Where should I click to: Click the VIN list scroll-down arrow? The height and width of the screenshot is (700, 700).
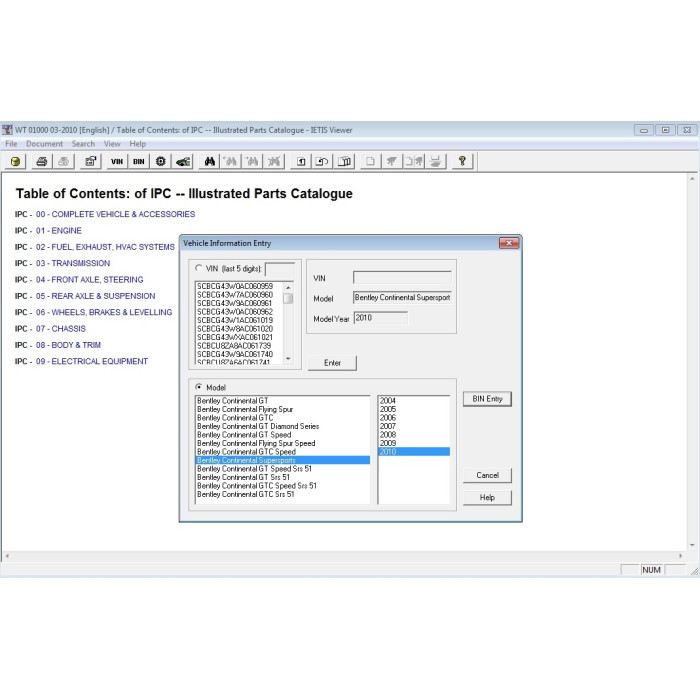tap(288, 359)
